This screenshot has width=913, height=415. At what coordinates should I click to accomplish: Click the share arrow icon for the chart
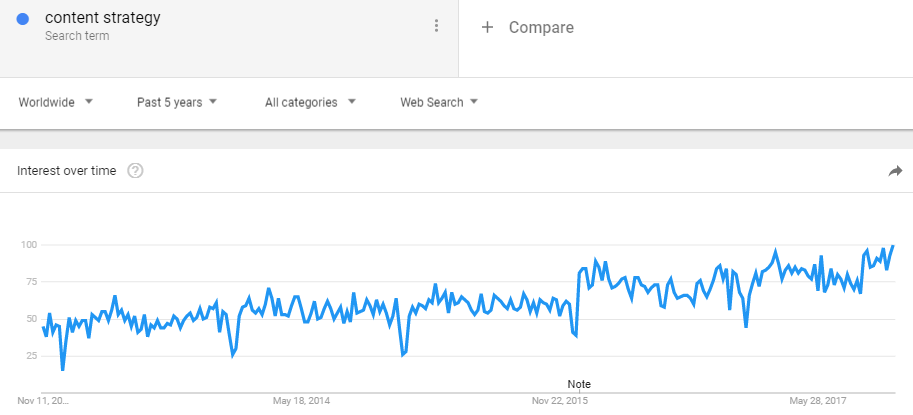[895, 171]
